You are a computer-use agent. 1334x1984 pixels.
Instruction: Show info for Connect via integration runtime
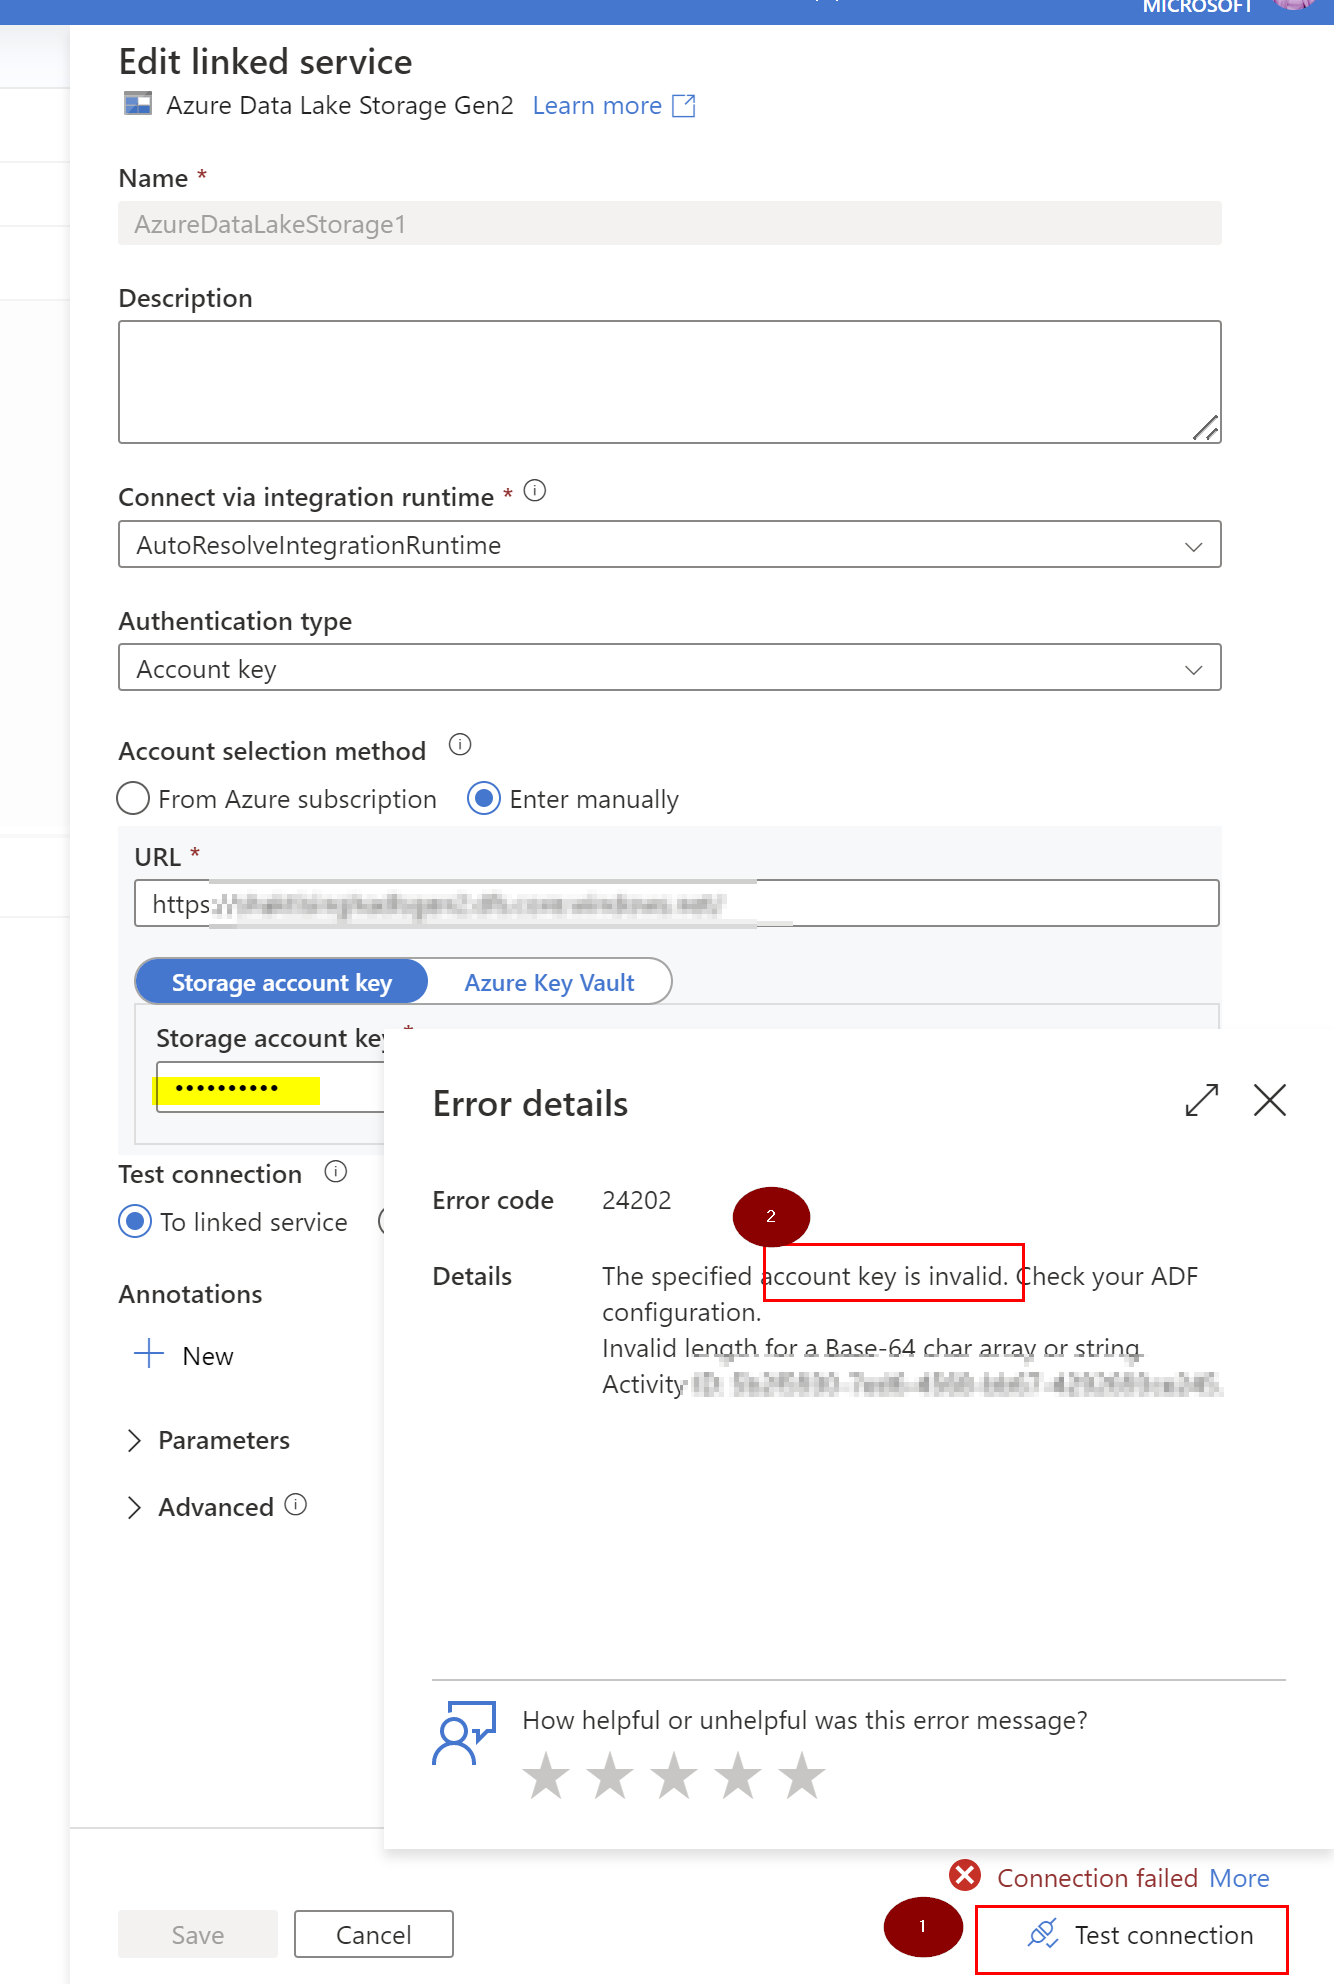point(535,490)
